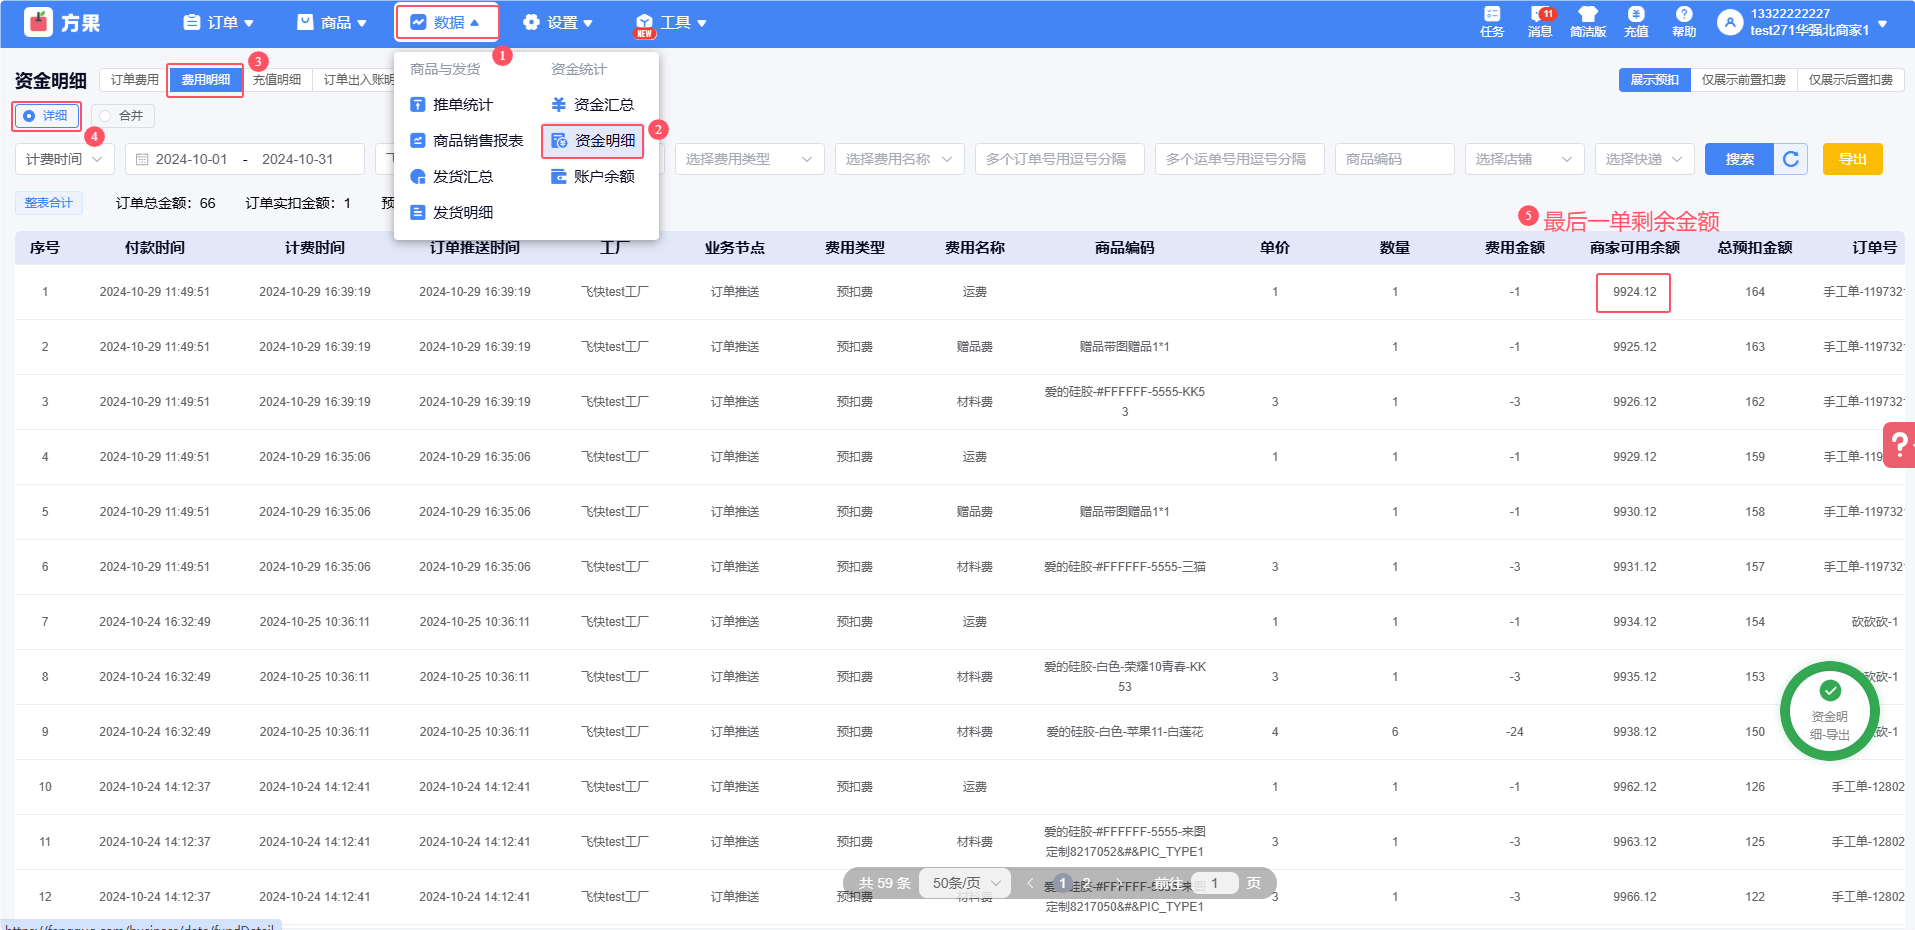
Task: Switch to the 充值明细 tab
Action: point(277,80)
